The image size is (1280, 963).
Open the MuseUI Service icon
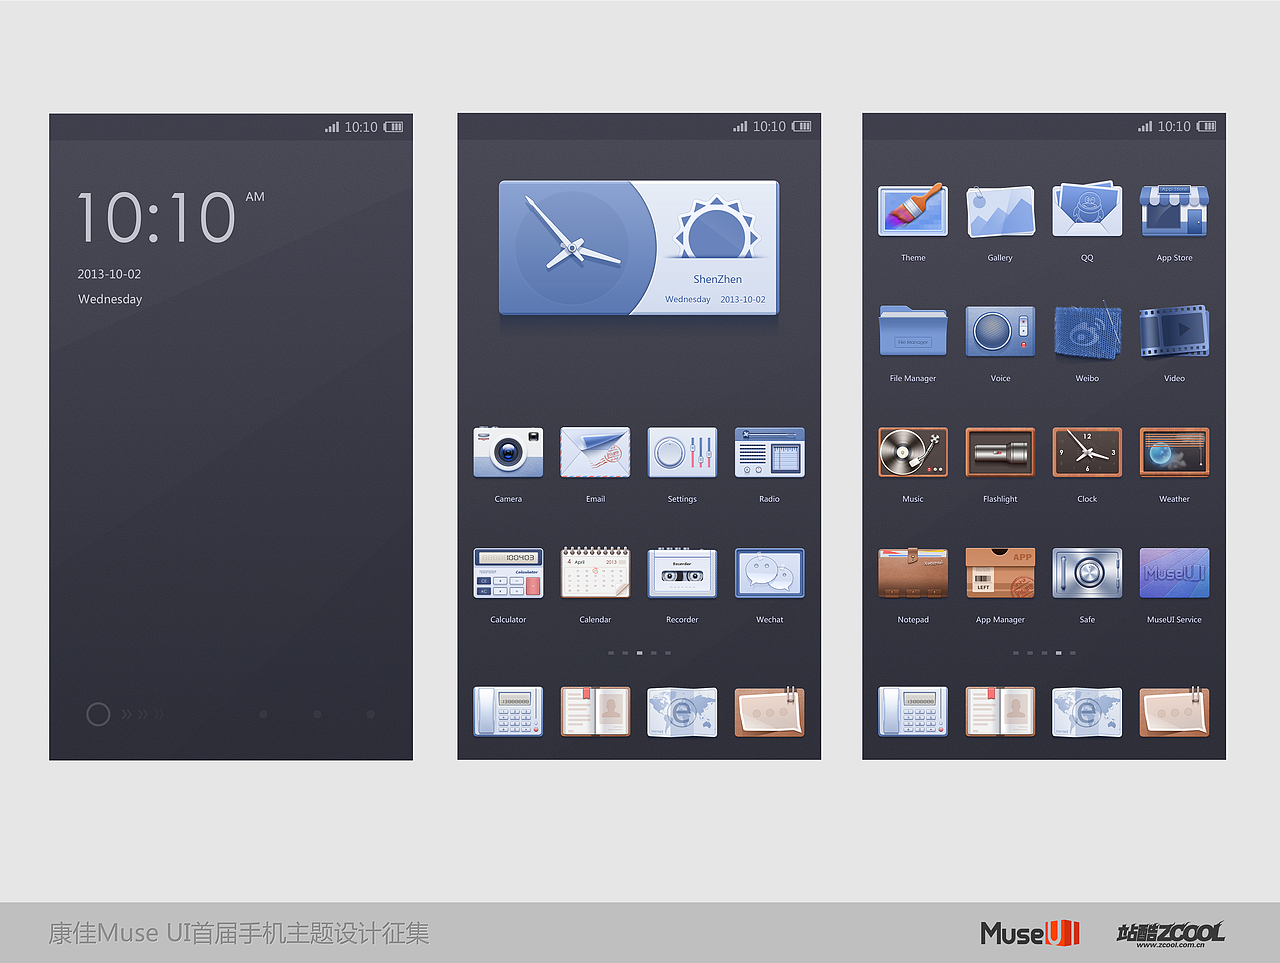click(1174, 573)
